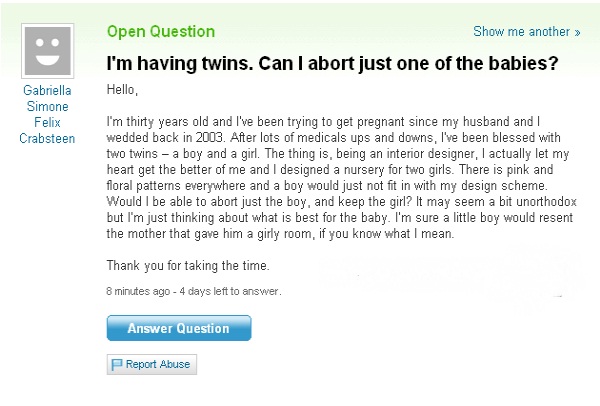Click the last body line about girly room
Viewport: 600px width, 406px height.
[280, 233]
